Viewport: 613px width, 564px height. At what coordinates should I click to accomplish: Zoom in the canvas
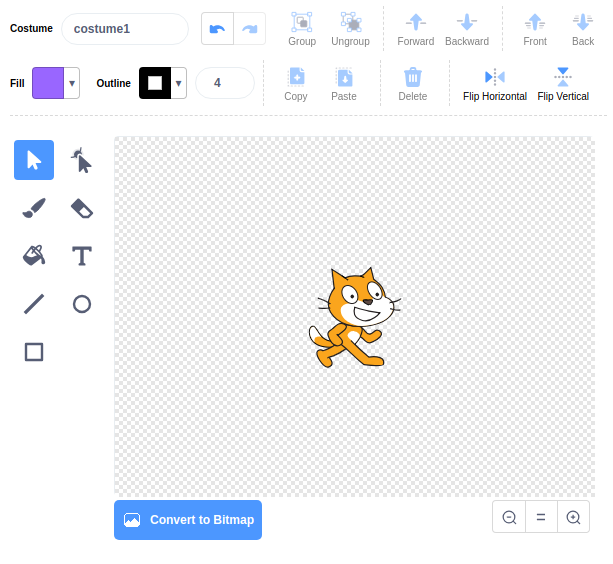[573, 517]
